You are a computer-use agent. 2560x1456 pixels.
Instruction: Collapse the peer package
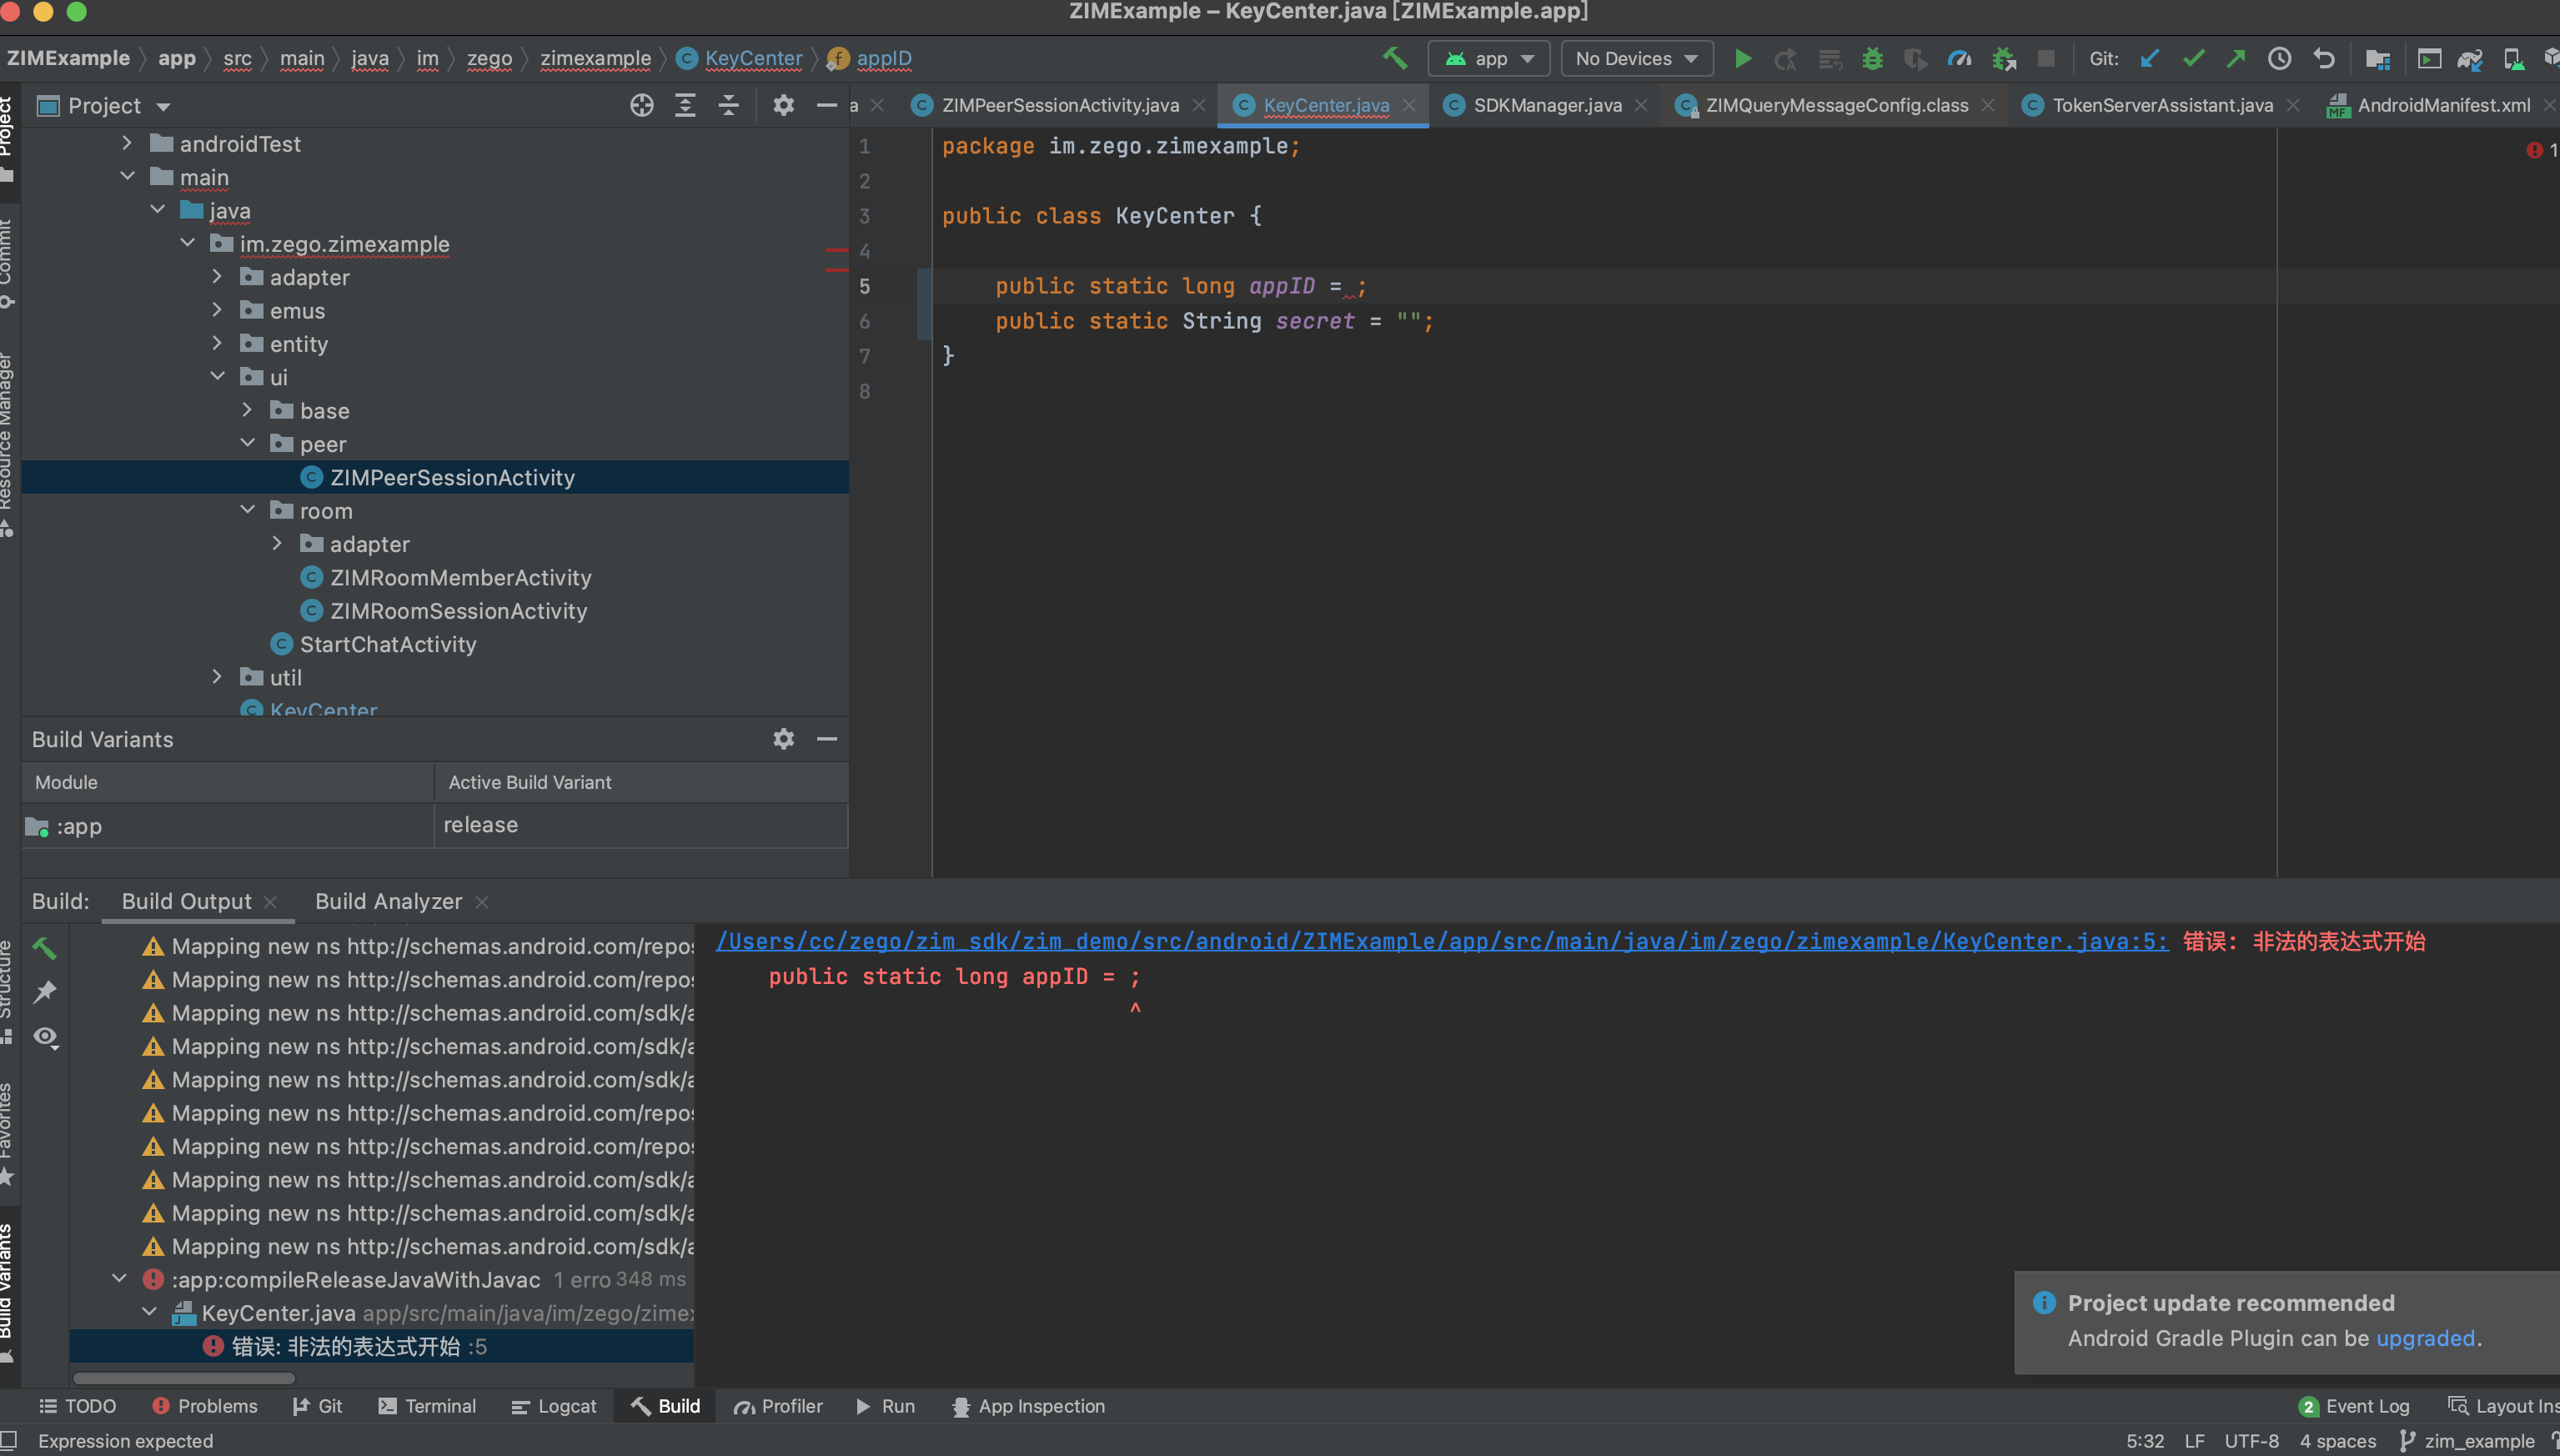tap(247, 443)
